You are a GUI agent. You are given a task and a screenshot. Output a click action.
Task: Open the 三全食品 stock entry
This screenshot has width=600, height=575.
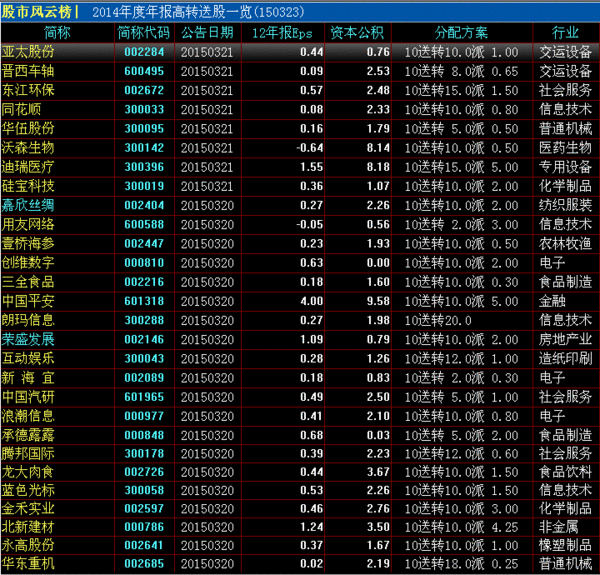tap(28, 282)
